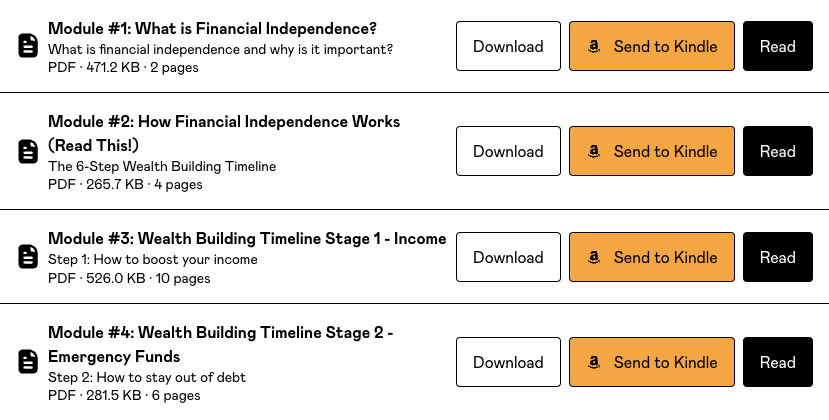Click Amazon logo in Module #2 Kindle button
This screenshot has width=829, height=420.
[x=594, y=152]
